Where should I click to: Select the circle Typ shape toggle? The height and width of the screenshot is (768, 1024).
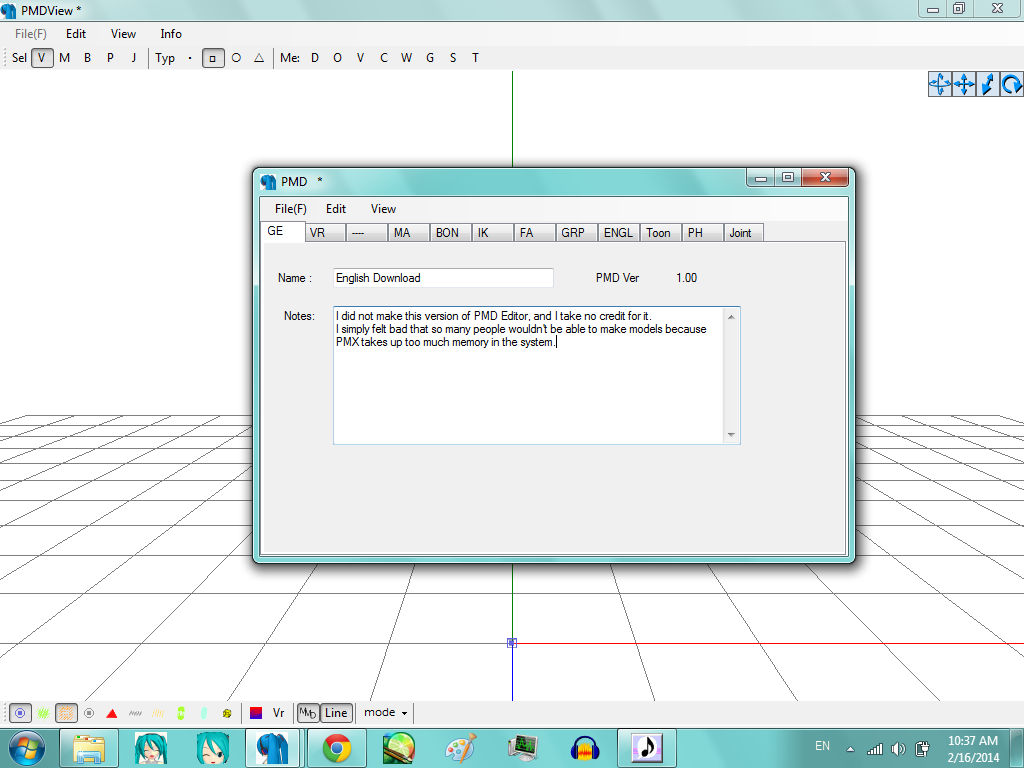tap(236, 58)
